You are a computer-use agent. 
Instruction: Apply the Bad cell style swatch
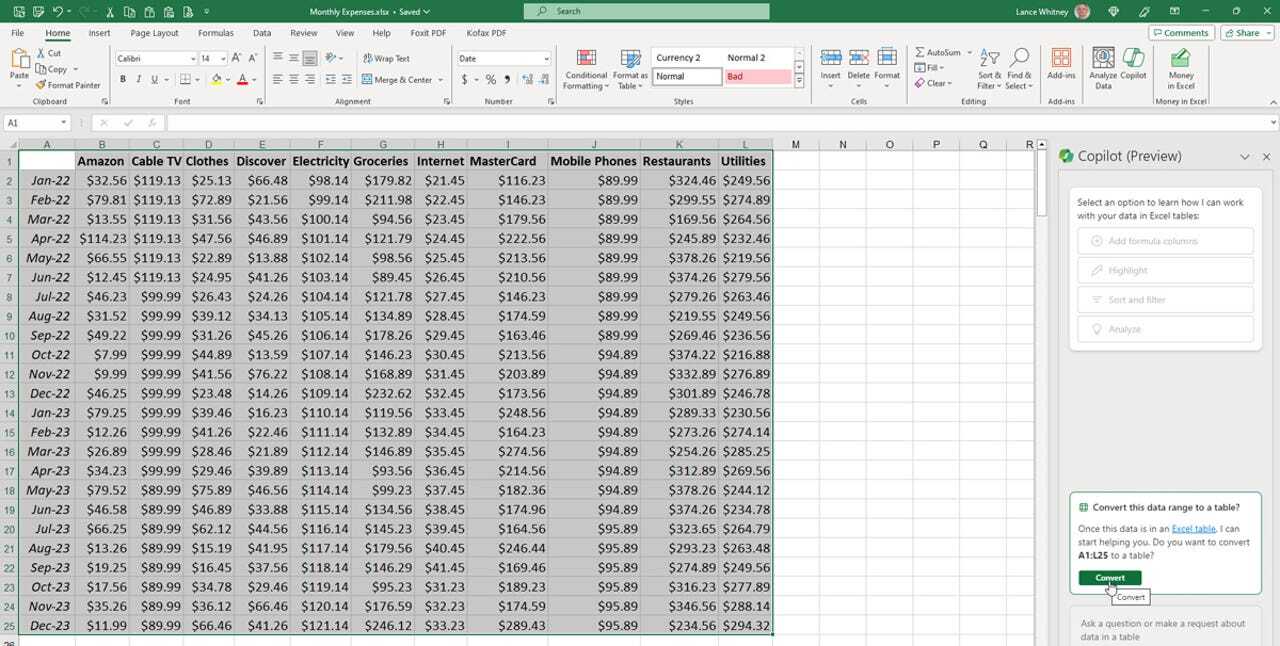click(x=757, y=76)
